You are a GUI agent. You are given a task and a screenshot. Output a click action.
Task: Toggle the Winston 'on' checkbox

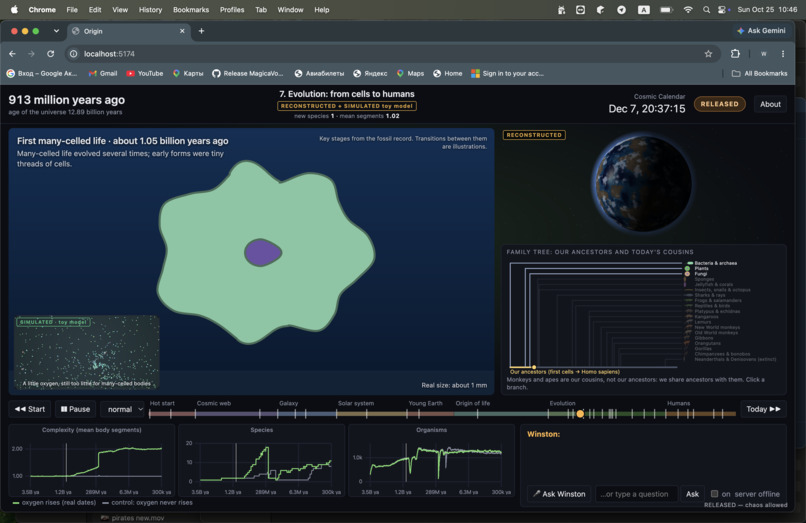715,494
